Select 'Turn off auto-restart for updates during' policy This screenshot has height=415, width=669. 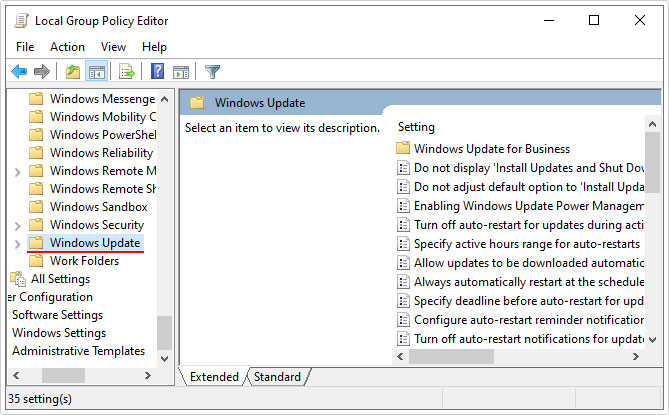point(529,225)
